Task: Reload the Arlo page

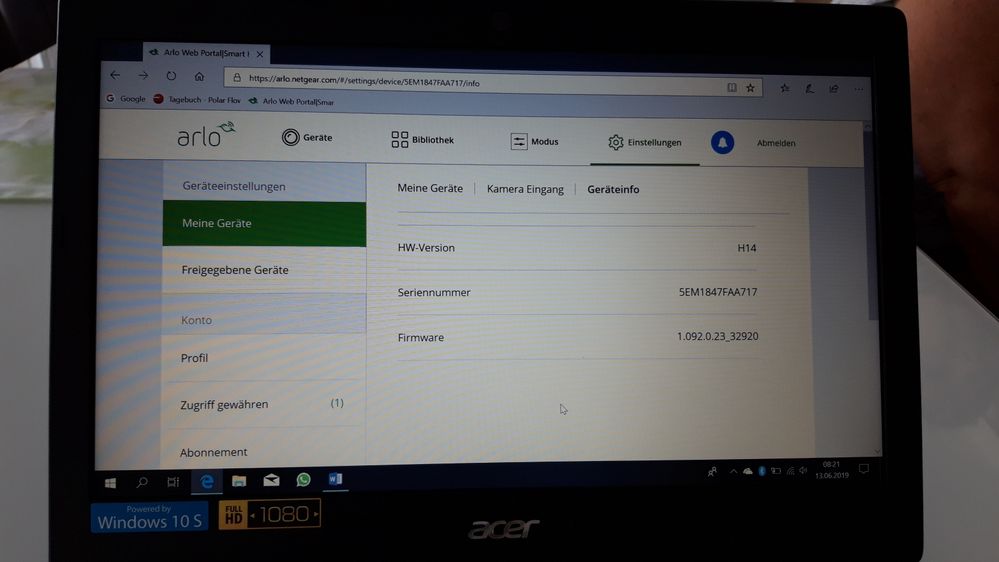Action: (x=171, y=76)
